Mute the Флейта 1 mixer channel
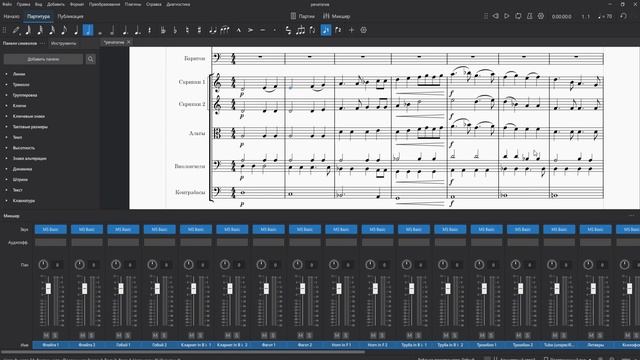This screenshot has height=360, width=640. pyautogui.click(x=46, y=335)
